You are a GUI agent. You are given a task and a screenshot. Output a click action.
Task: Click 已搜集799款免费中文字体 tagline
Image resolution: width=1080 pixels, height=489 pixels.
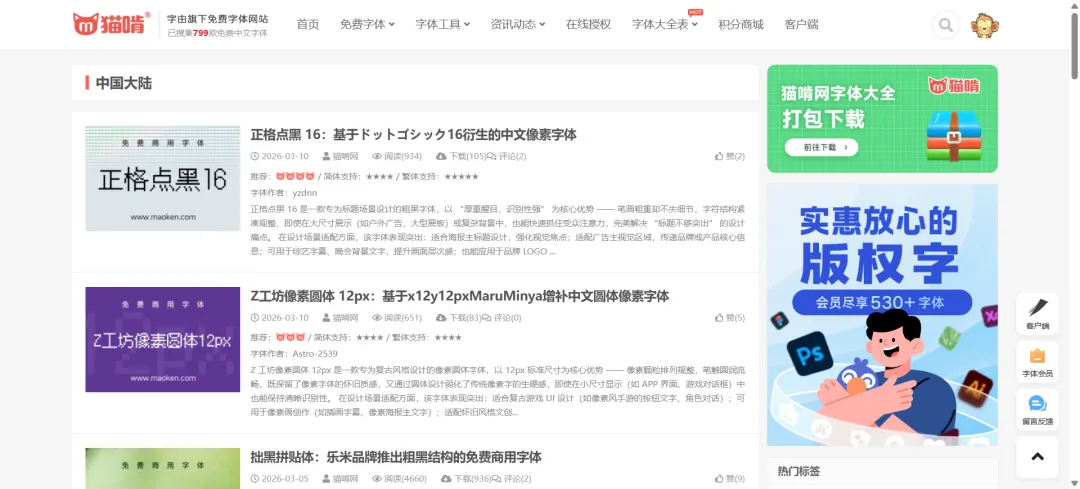[x=218, y=33]
